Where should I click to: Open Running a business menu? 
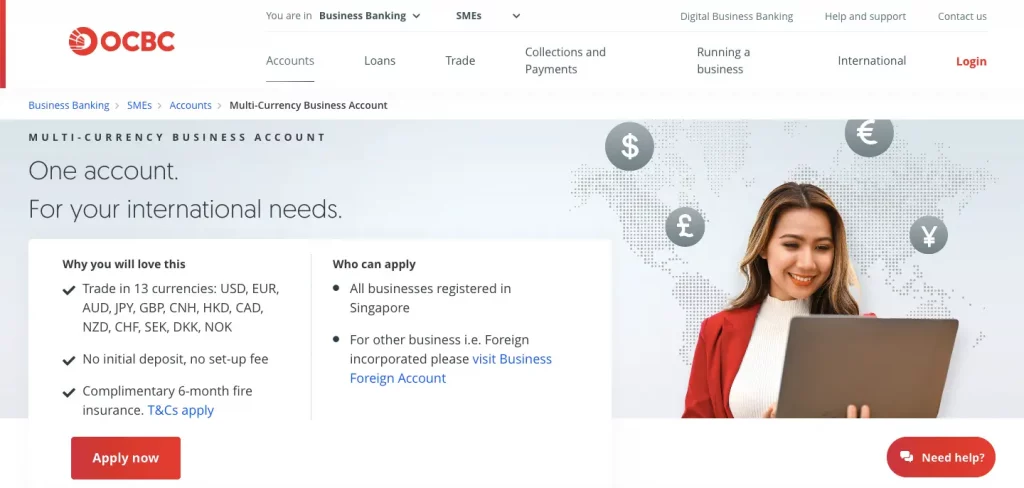click(724, 61)
